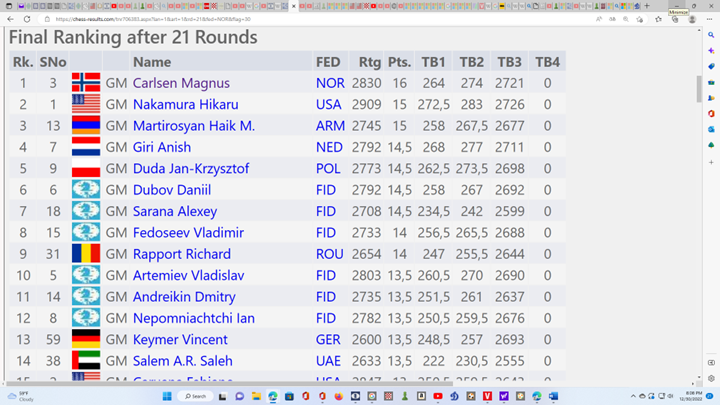Open Nakamura Hikaru player link
Viewport: 720px width, 405px height.
(185, 104)
